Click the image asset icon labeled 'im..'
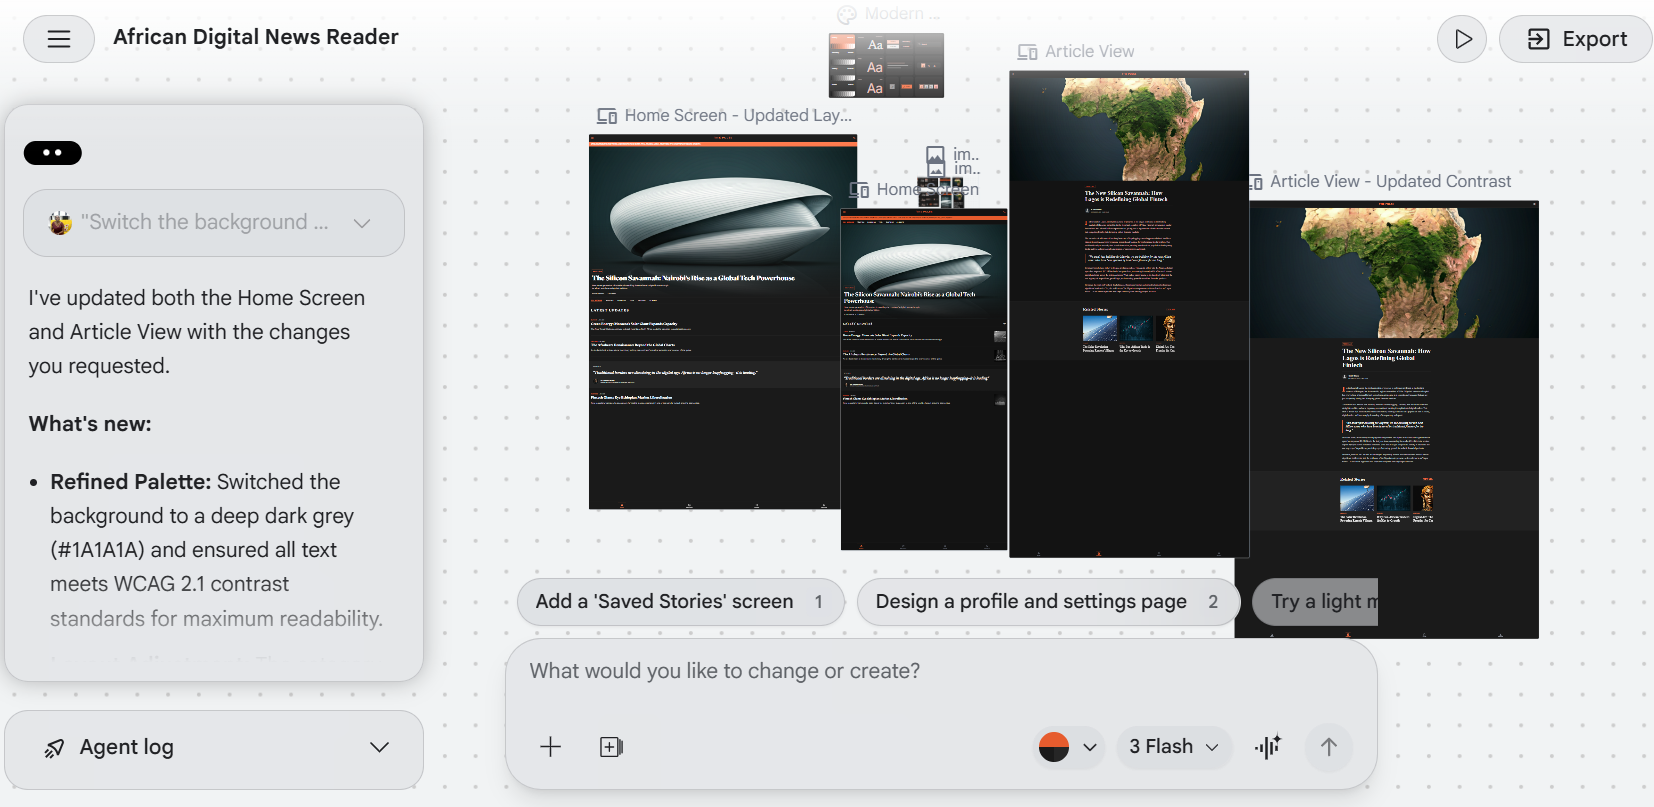Viewport: 1654px width, 807px height. click(x=935, y=156)
